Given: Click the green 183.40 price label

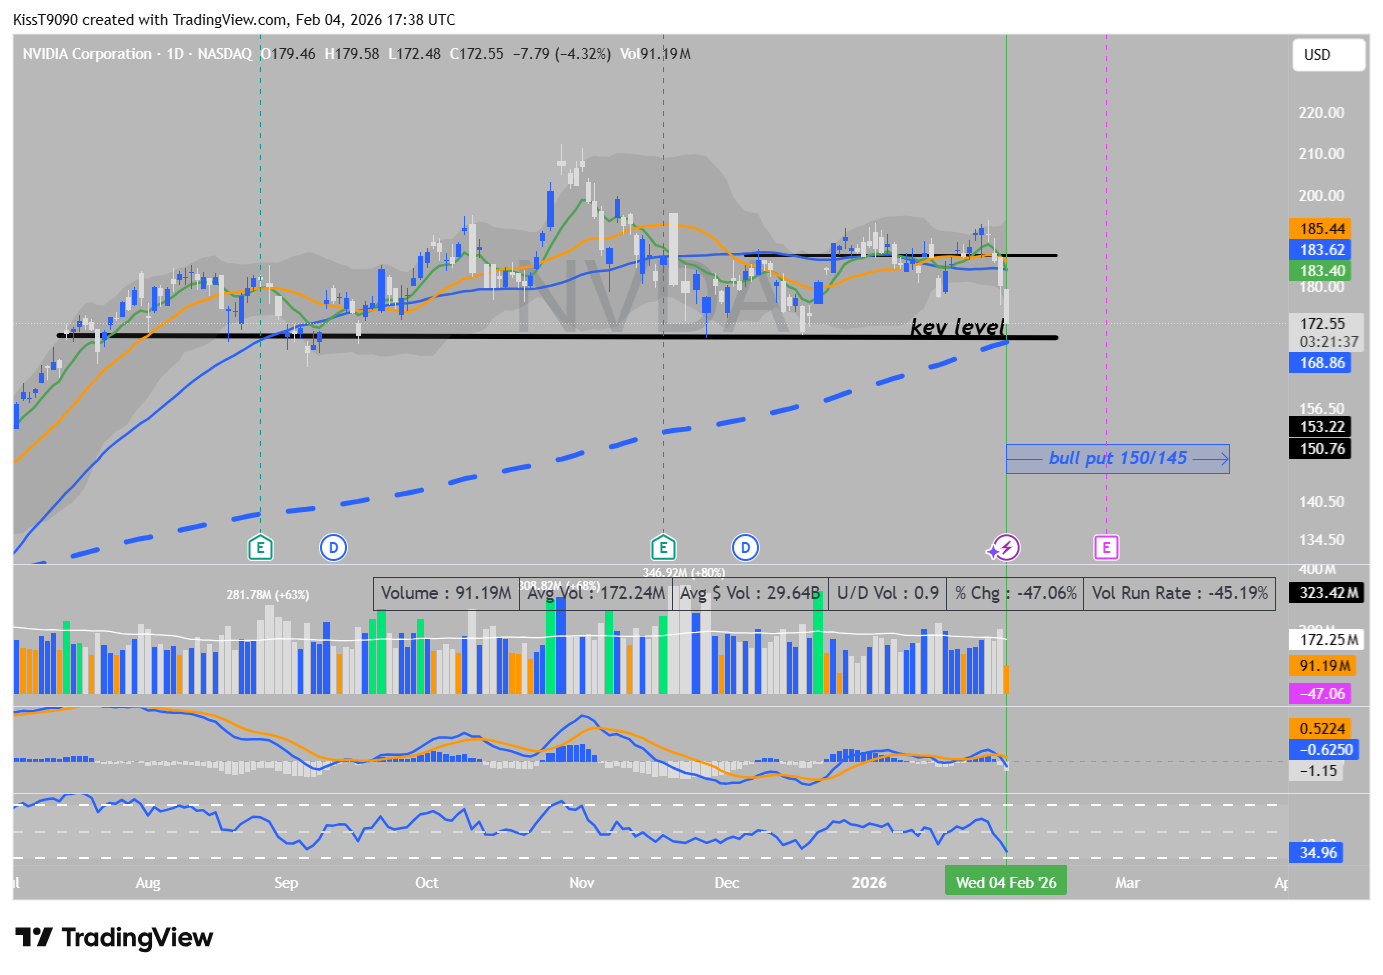Looking at the screenshot, I should [x=1320, y=271].
